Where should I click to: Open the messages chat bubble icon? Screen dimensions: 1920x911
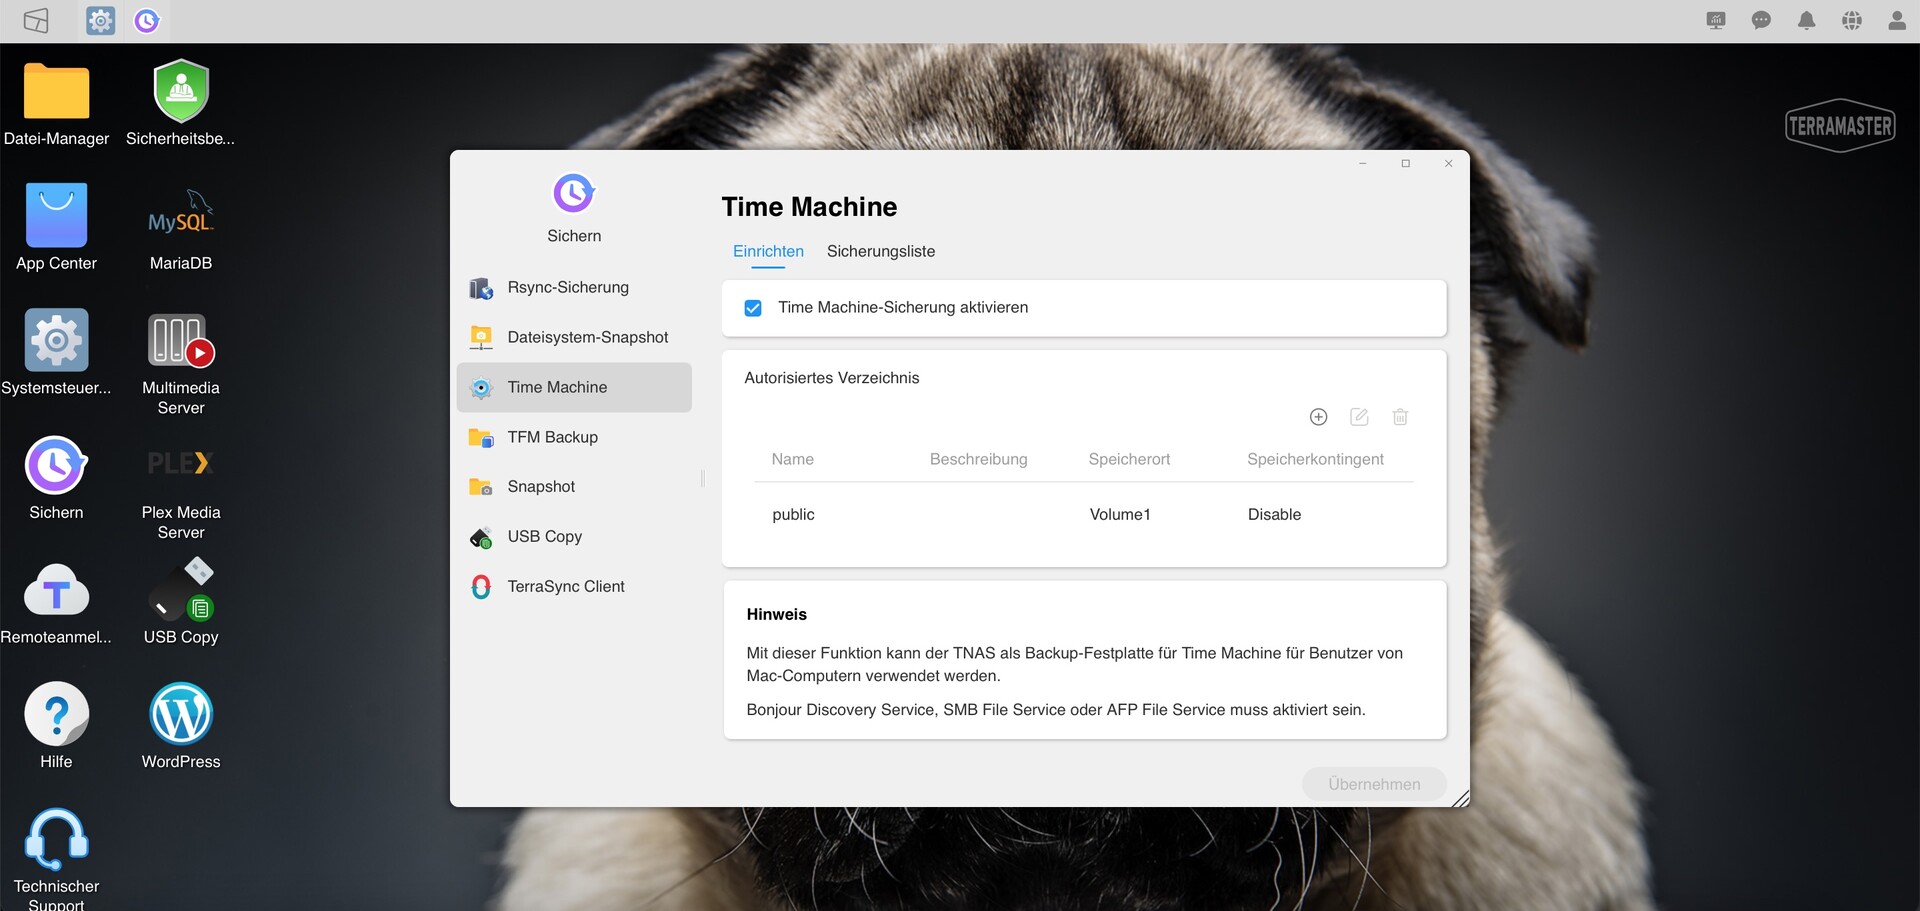click(x=1761, y=20)
